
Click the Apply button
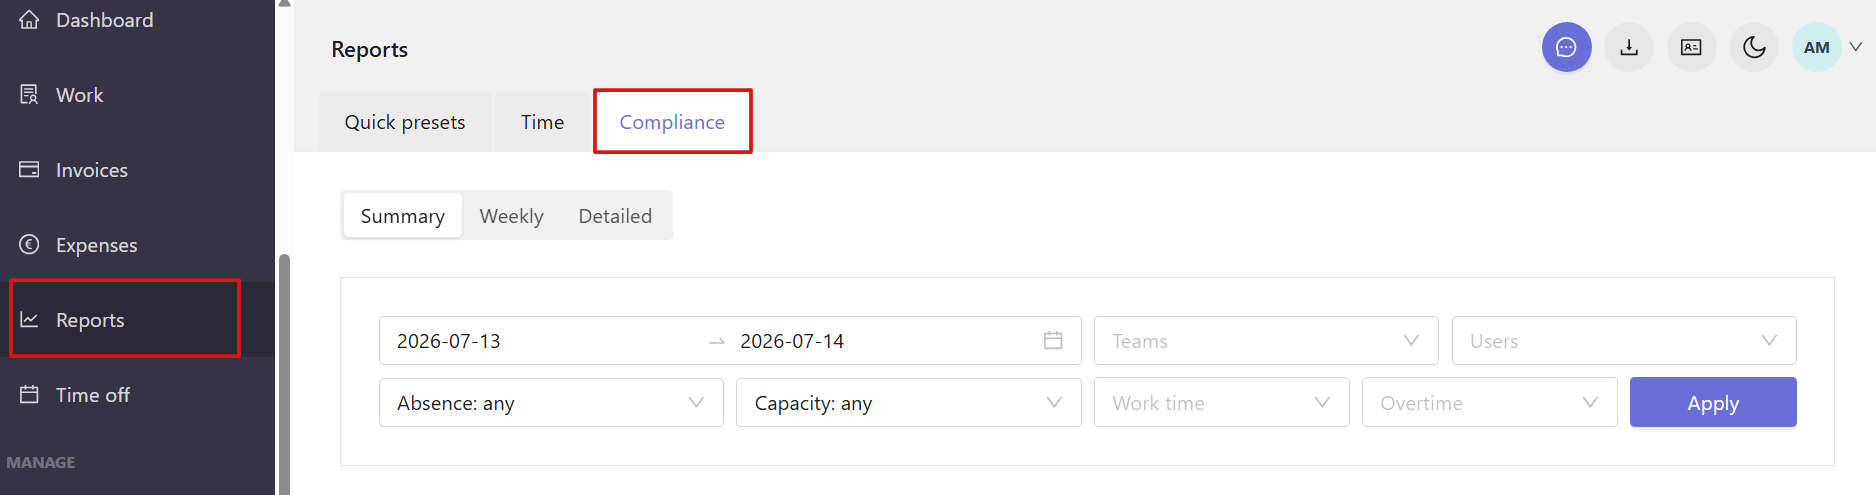1713,403
